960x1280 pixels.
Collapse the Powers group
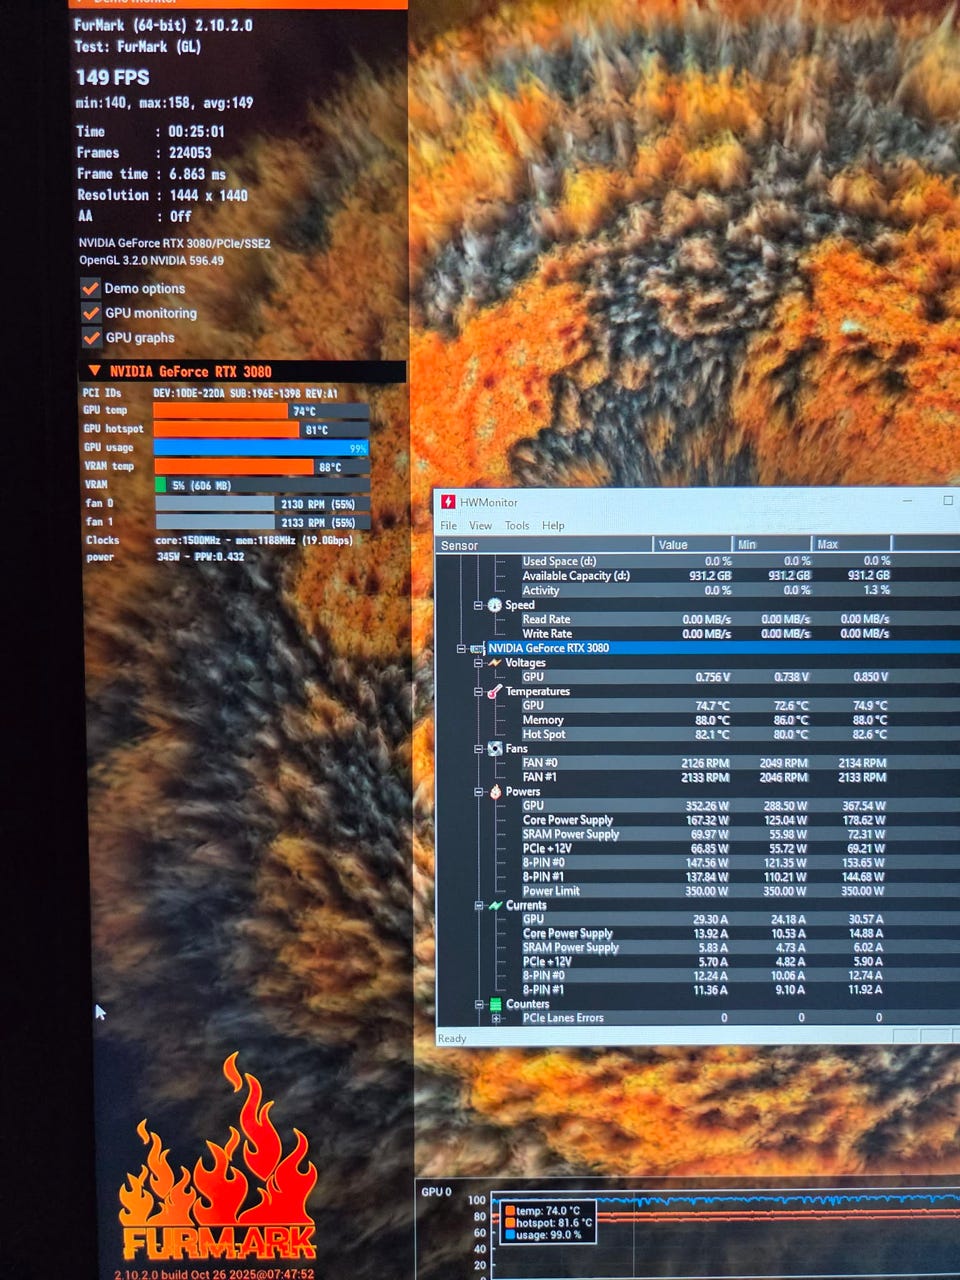click(480, 791)
